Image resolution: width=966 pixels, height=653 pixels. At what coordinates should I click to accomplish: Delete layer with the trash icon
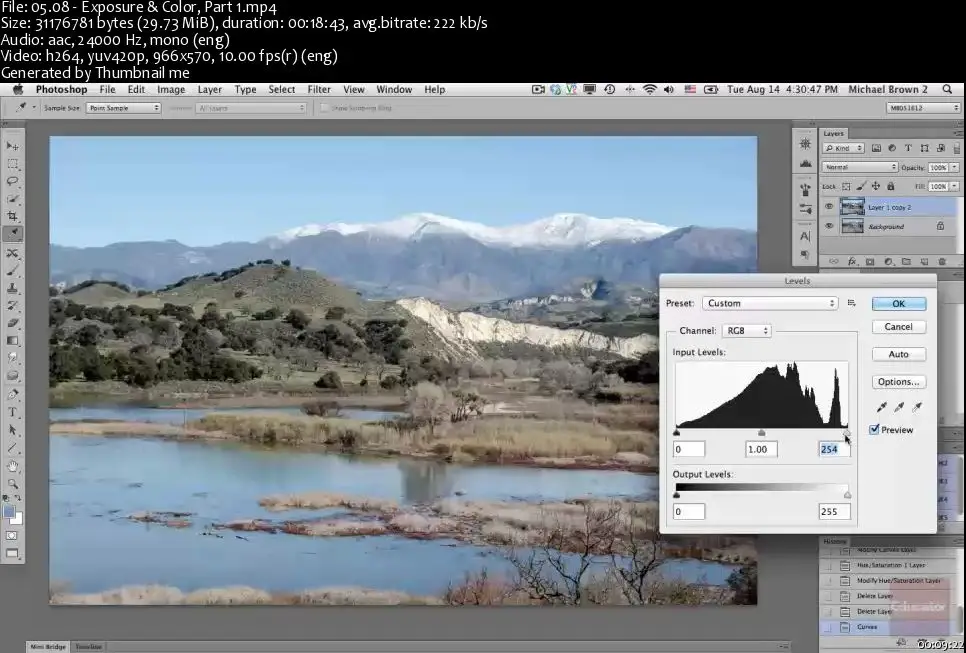click(x=941, y=261)
